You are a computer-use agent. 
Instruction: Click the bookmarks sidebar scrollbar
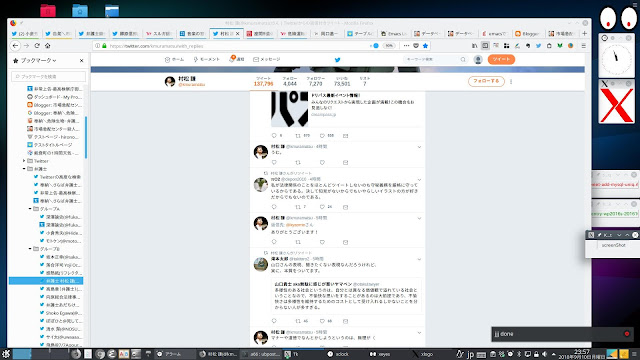[86, 138]
